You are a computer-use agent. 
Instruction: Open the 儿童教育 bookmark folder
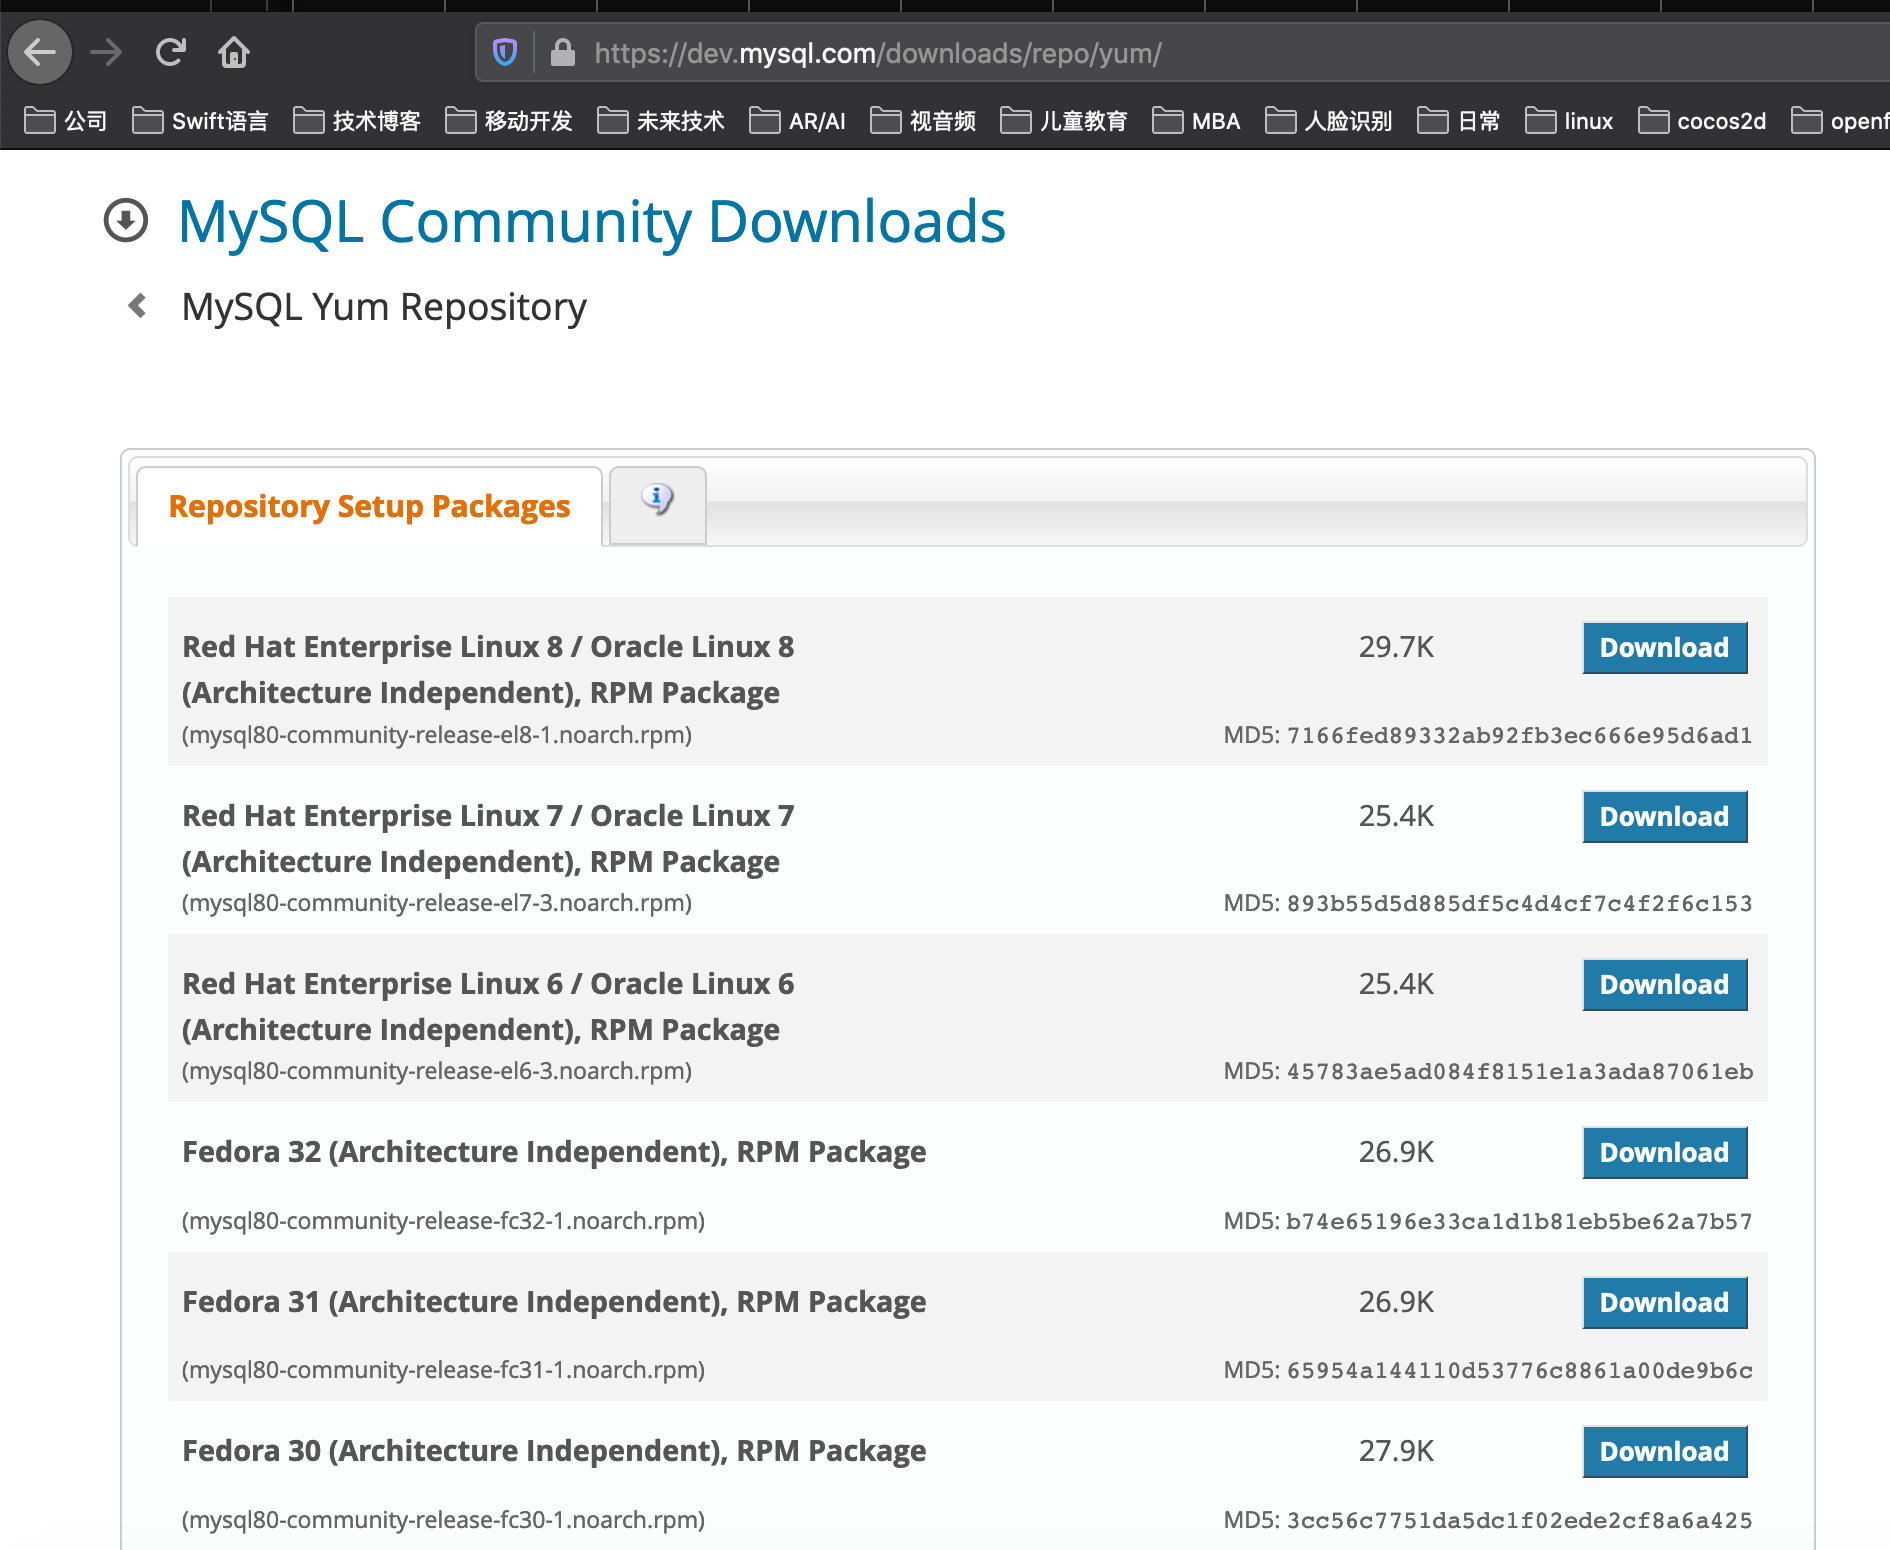coord(1064,121)
